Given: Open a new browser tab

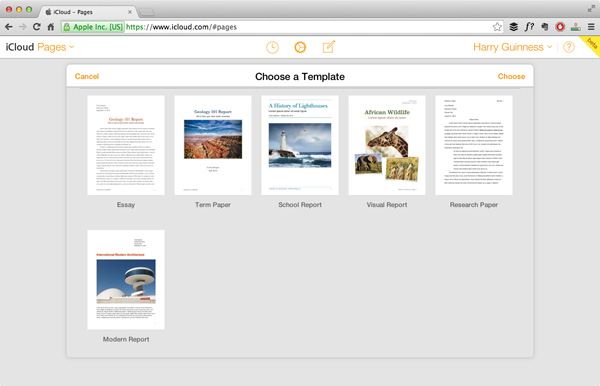Looking at the screenshot, I should [146, 12].
